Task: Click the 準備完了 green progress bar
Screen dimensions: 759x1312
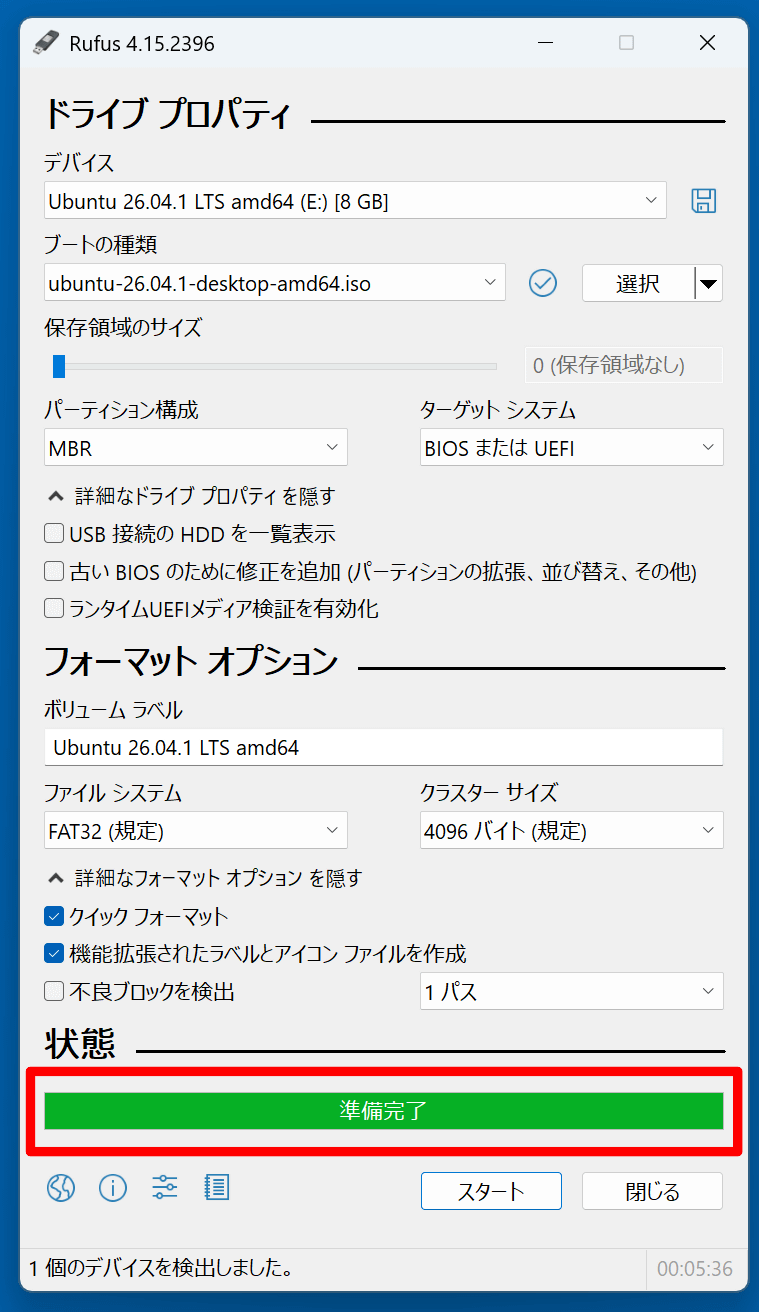Action: 383,1111
